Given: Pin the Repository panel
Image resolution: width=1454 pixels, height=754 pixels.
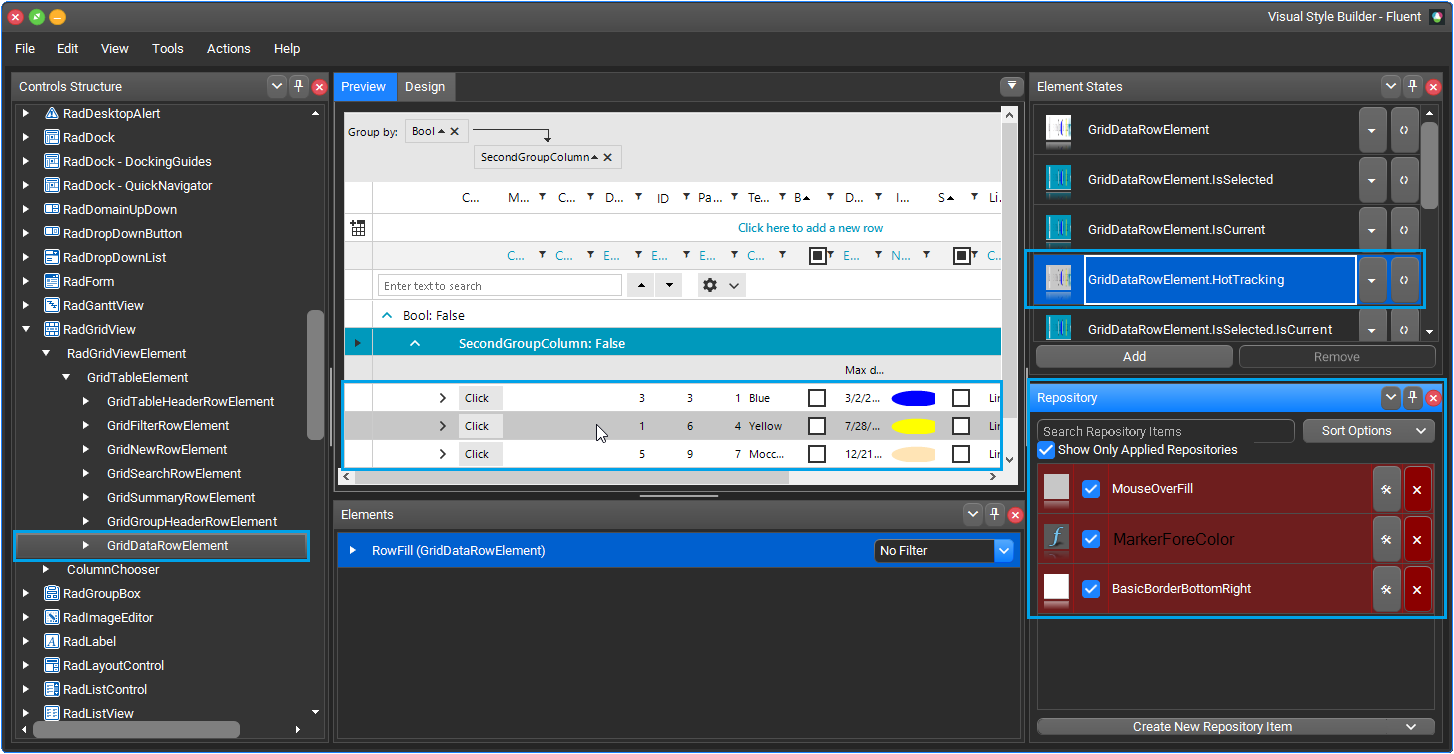Looking at the screenshot, I should pyautogui.click(x=1412, y=397).
